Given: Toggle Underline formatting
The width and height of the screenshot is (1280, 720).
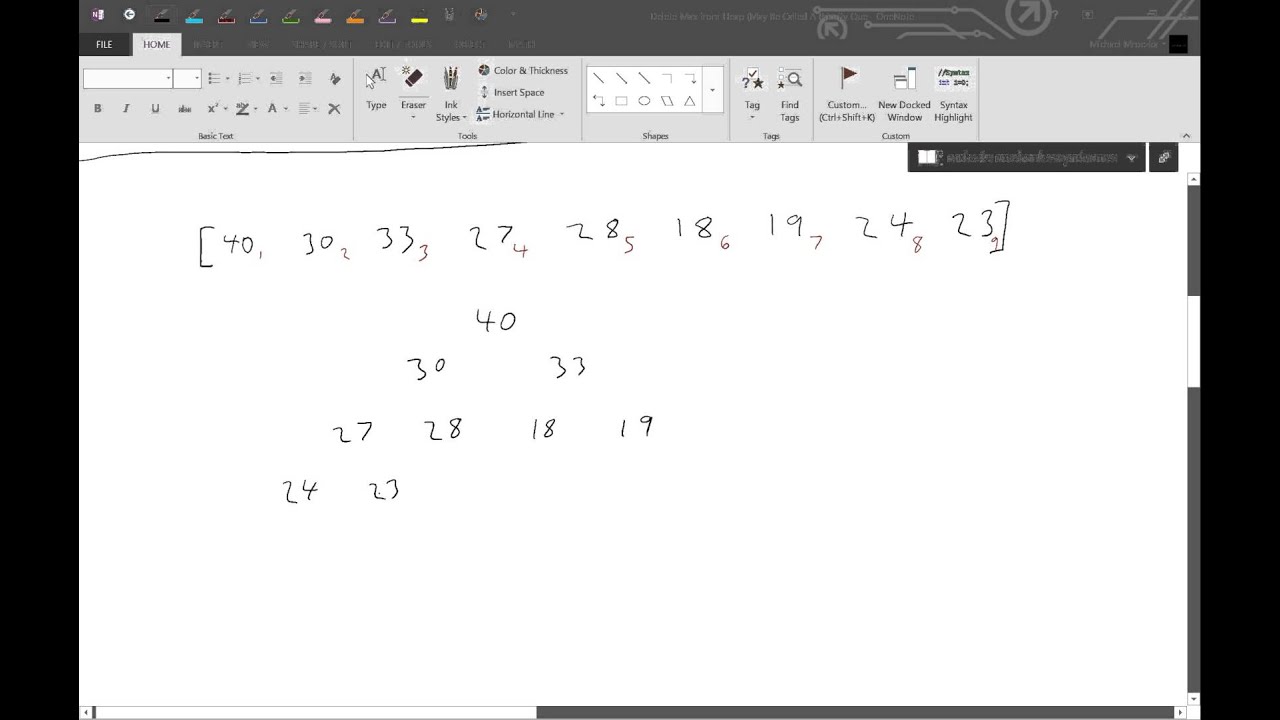Looking at the screenshot, I should coord(155,108).
